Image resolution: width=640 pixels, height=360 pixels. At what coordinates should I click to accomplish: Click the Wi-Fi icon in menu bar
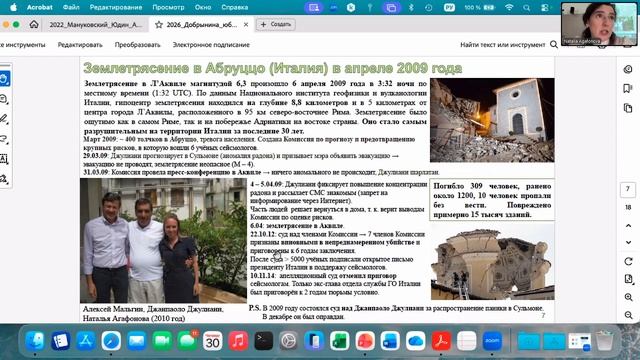(509, 7)
